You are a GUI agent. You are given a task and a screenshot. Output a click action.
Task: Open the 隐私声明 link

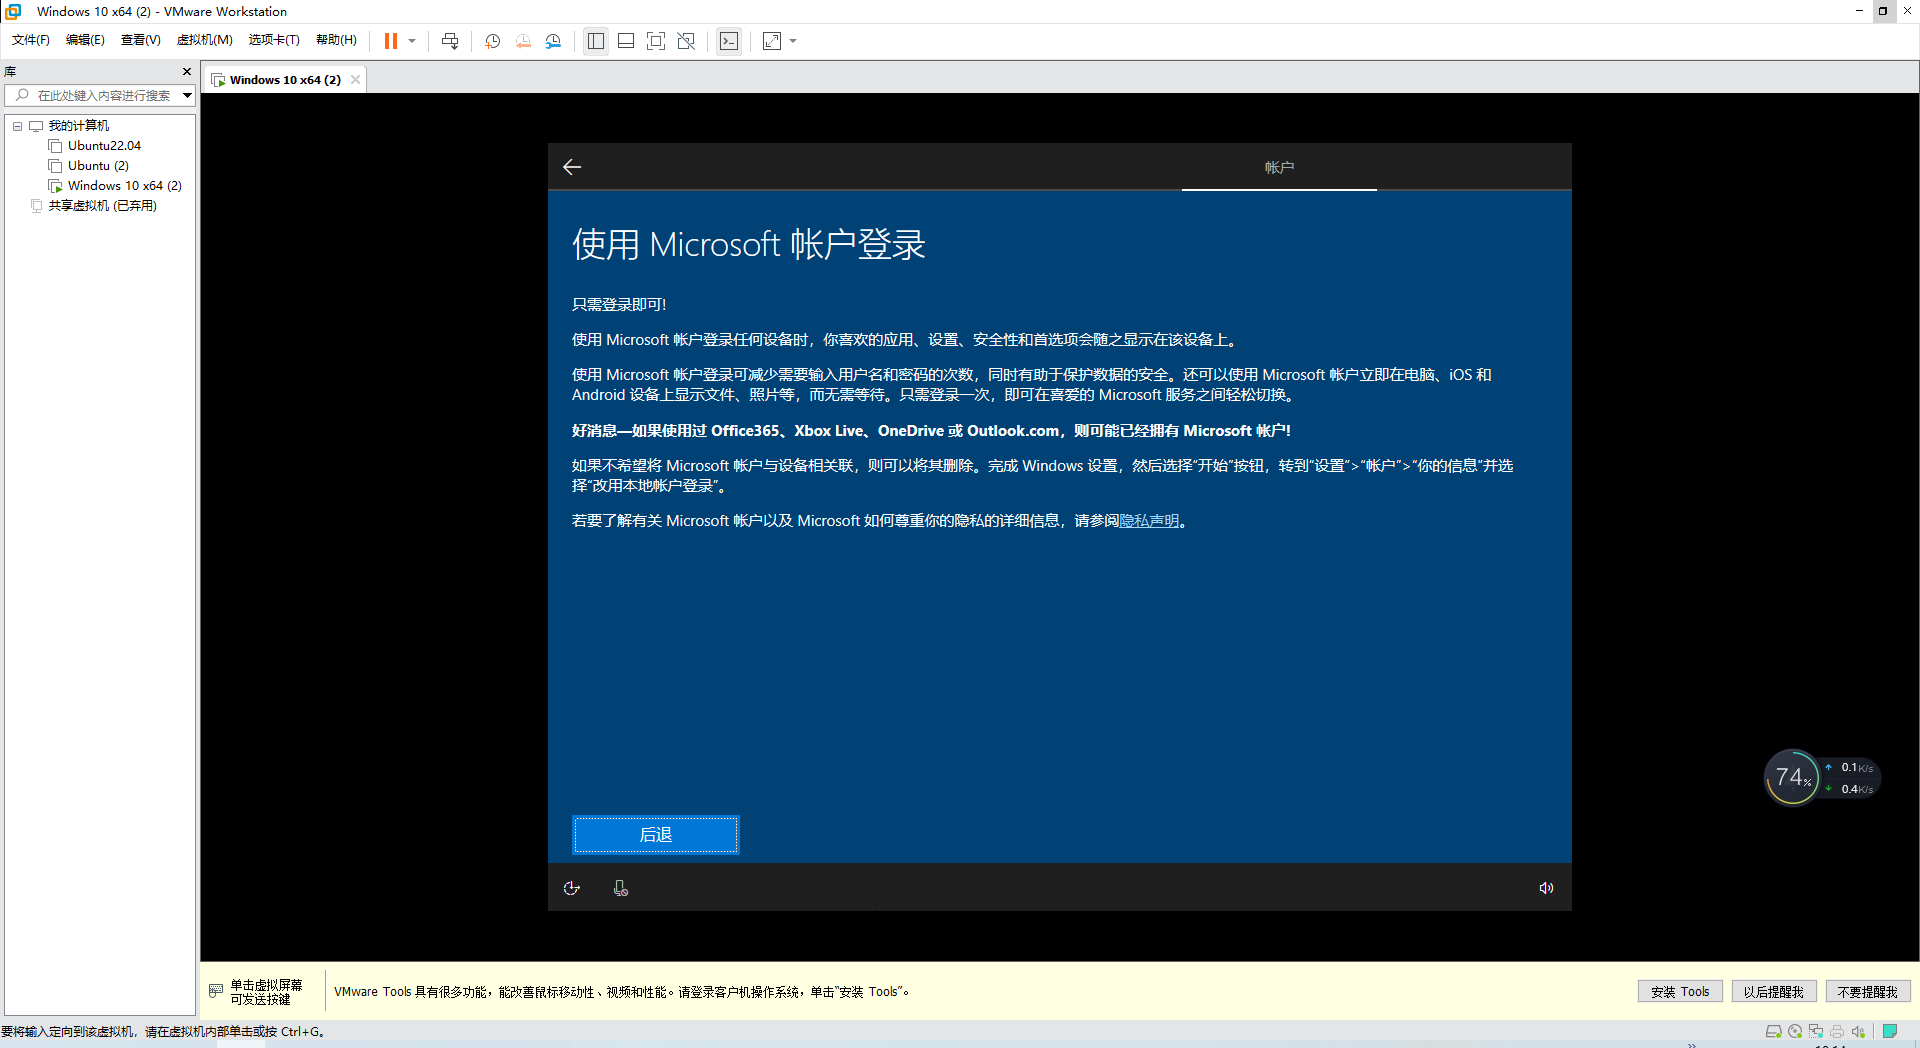[x=1149, y=521]
